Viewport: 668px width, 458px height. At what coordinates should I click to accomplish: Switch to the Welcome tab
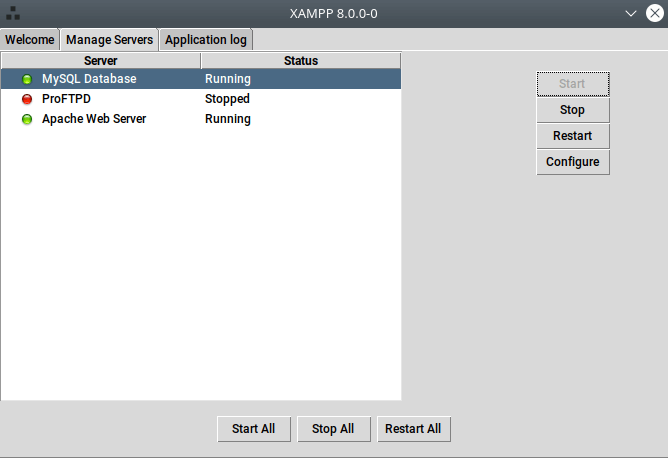tap(30, 40)
